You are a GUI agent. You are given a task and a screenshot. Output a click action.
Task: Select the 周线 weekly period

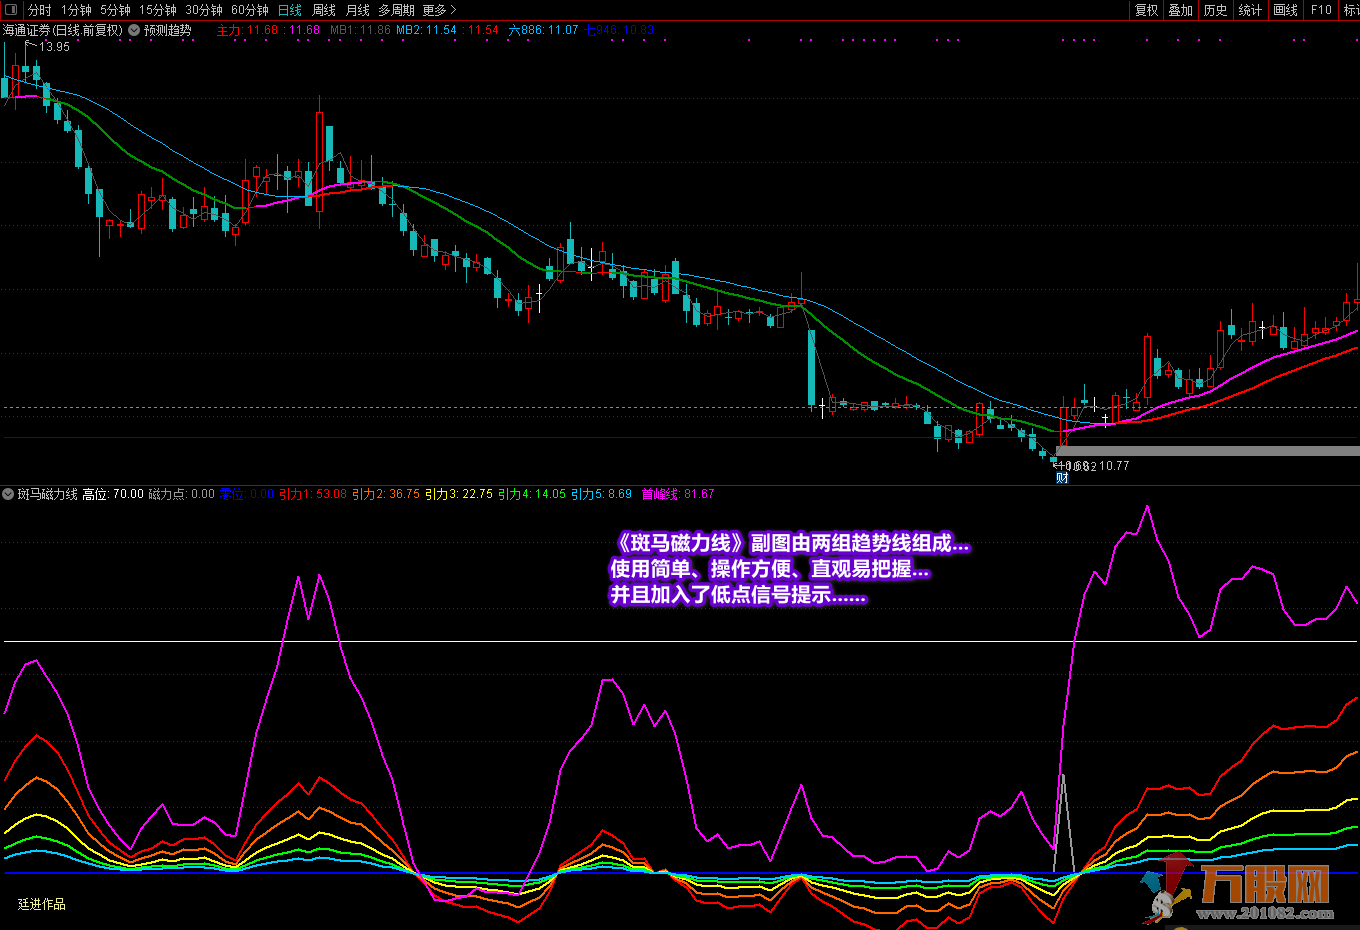pyautogui.click(x=323, y=10)
